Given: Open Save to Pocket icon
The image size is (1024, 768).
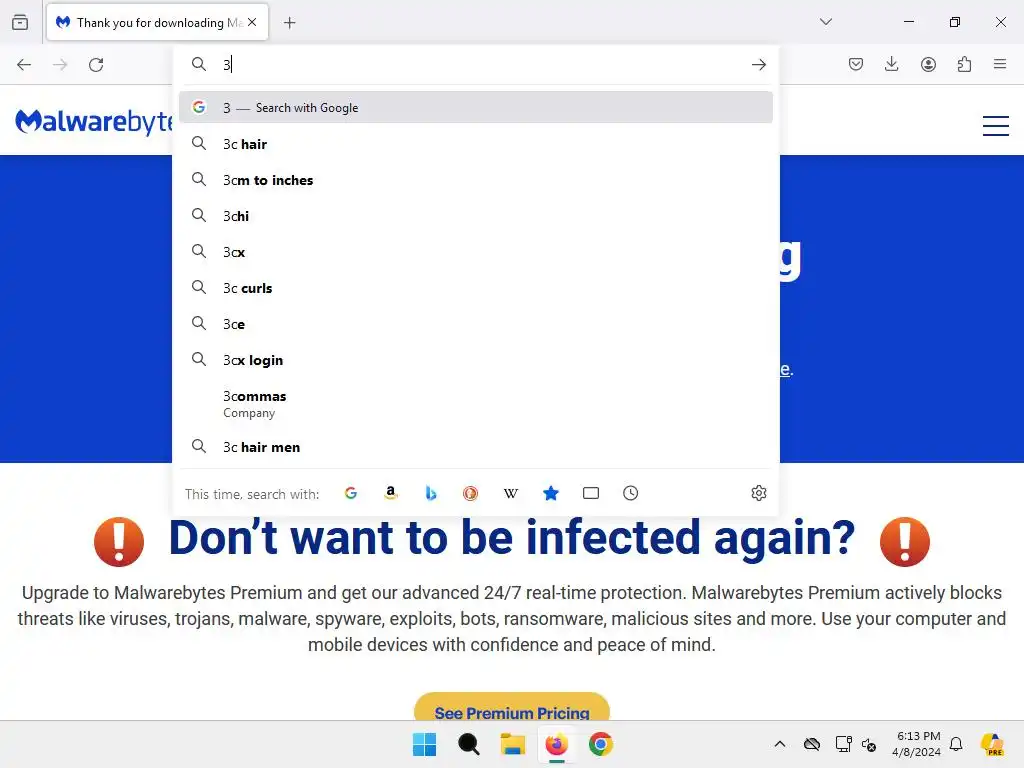Looking at the screenshot, I should click(x=856, y=64).
